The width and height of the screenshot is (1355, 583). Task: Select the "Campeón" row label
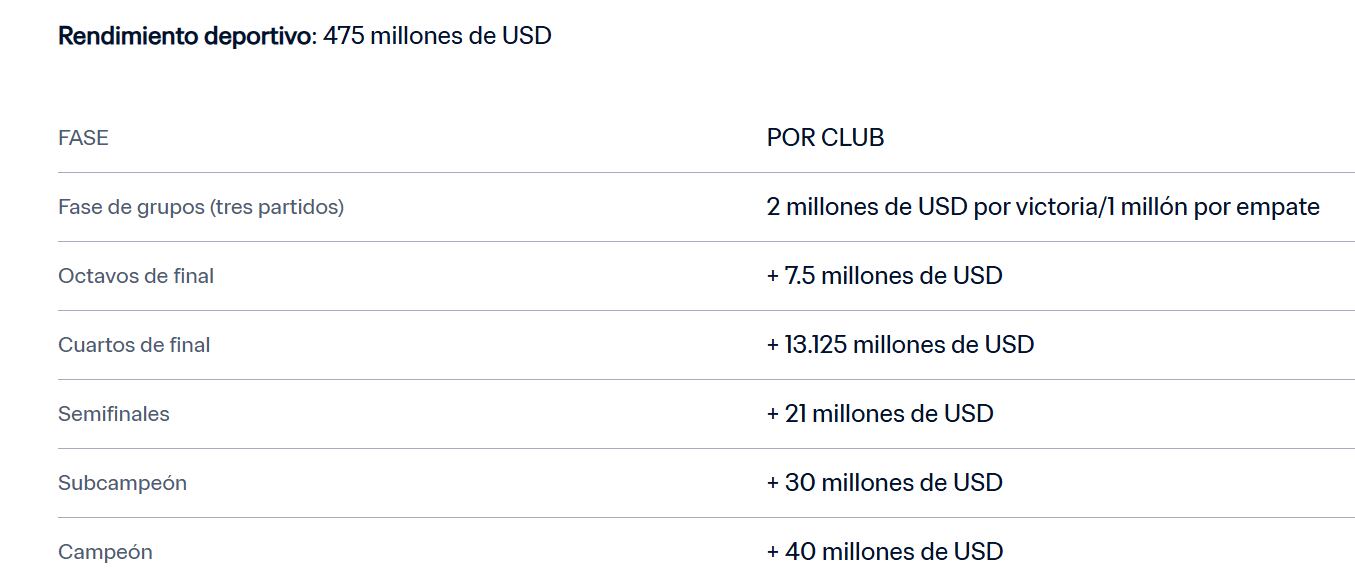pos(105,552)
